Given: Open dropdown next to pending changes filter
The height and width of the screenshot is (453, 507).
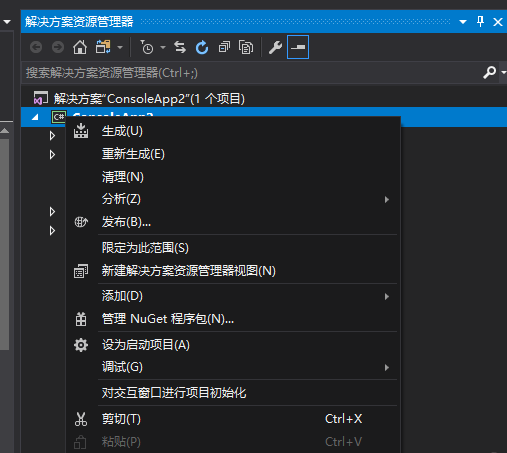Looking at the screenshot, I should [163, 48].
